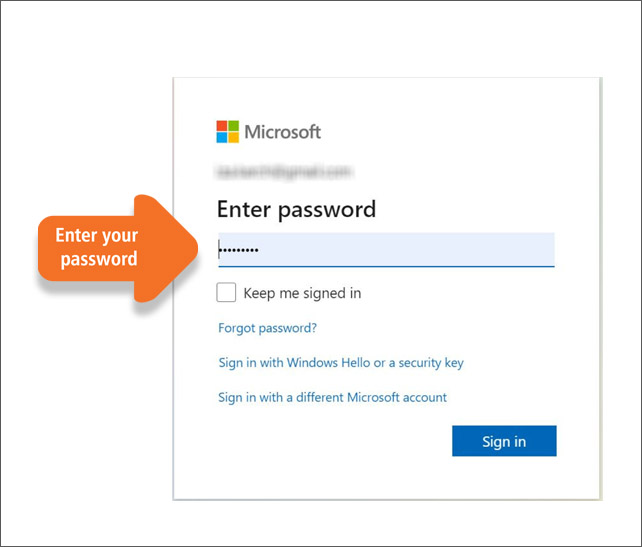Image resolution: width=642 pixels, height=547 pixels.
Task: Tick the "Keep me signed in" checkbox
Action: tap(226, 292)
